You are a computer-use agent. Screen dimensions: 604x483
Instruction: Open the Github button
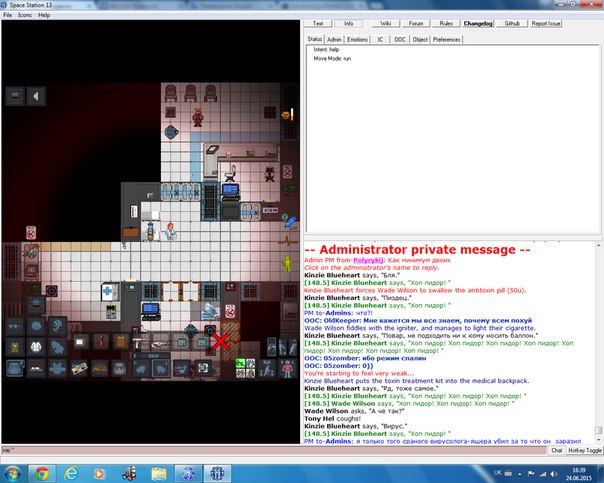[x=512, y=23]
